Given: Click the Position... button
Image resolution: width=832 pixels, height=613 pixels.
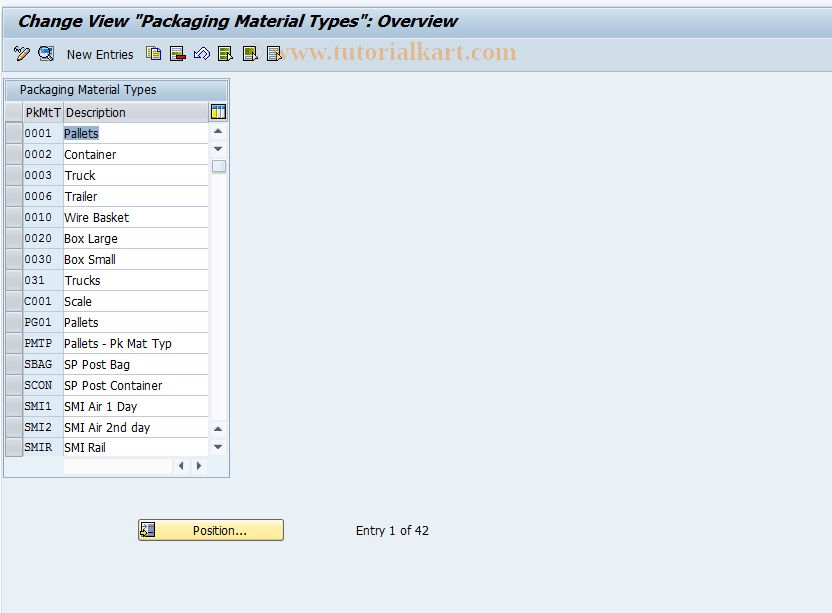Looking at the screenshot, I should point(211,530).
